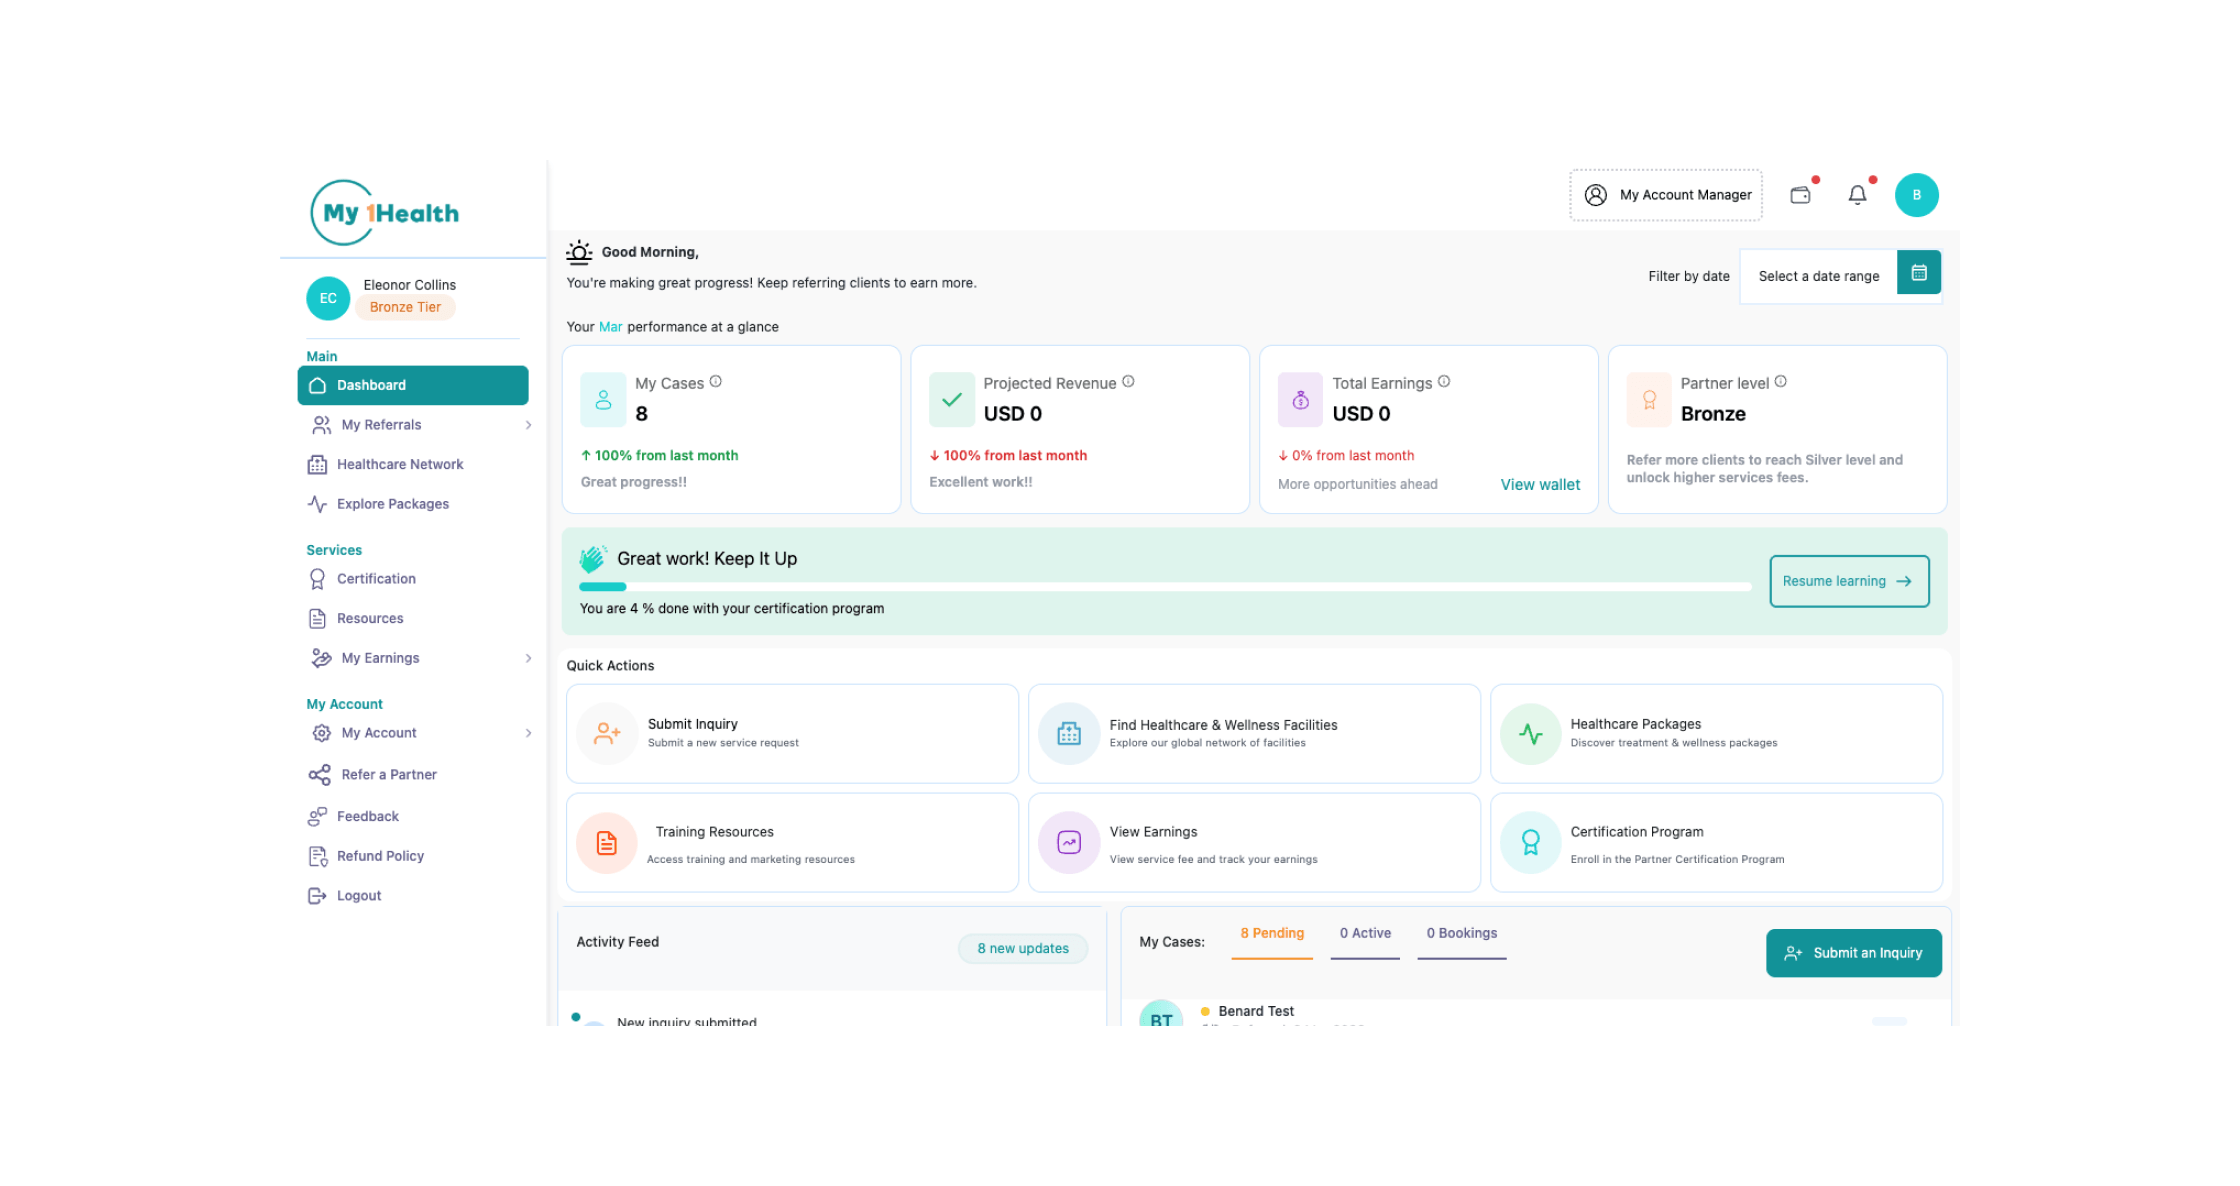Viewport: 2240px width, 1186px height.
Task: Click 'Great work! Keep It Up' heading
Action: point(707,559)
